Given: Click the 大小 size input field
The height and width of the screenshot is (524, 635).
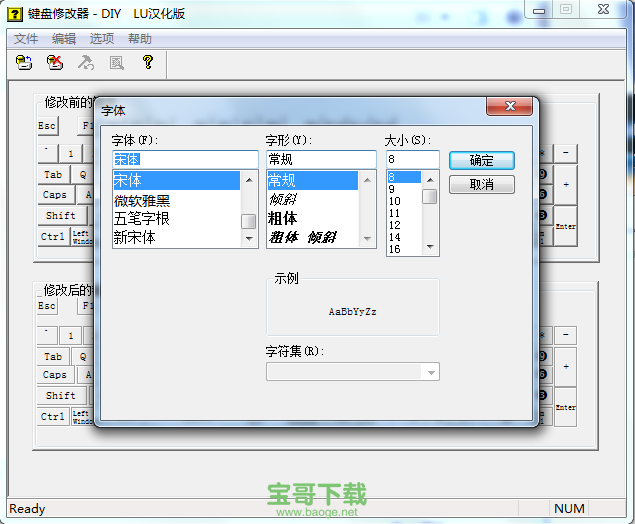Looking at the screenshot, I should tap(413, 159).
